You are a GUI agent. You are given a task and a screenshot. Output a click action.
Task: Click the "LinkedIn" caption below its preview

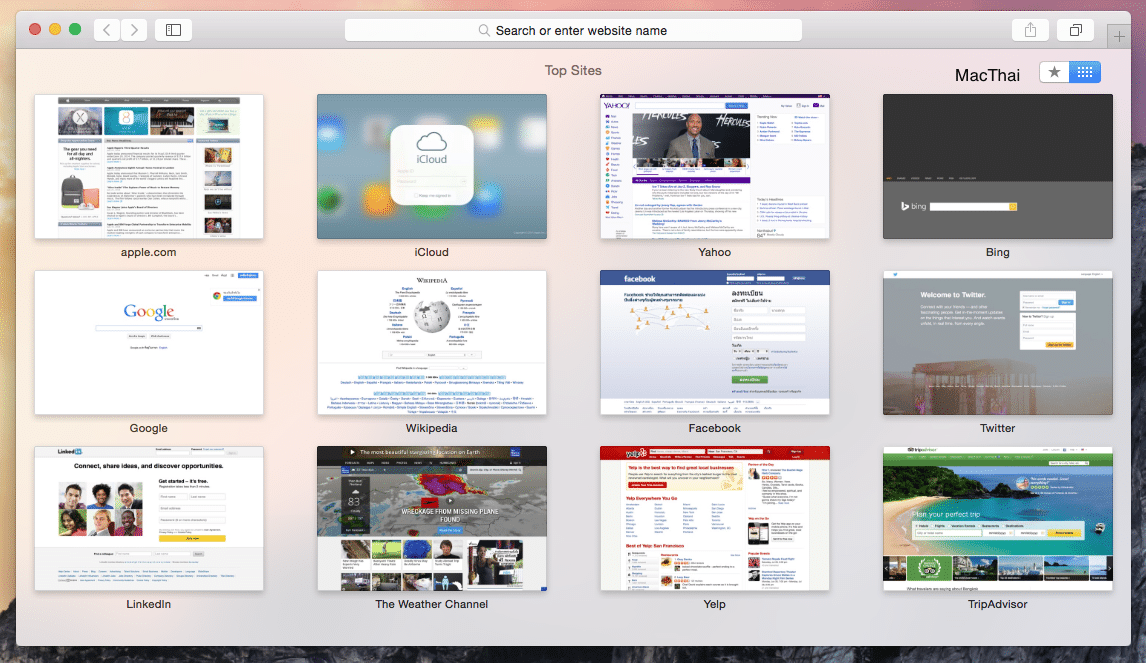(x=148, y=604)
